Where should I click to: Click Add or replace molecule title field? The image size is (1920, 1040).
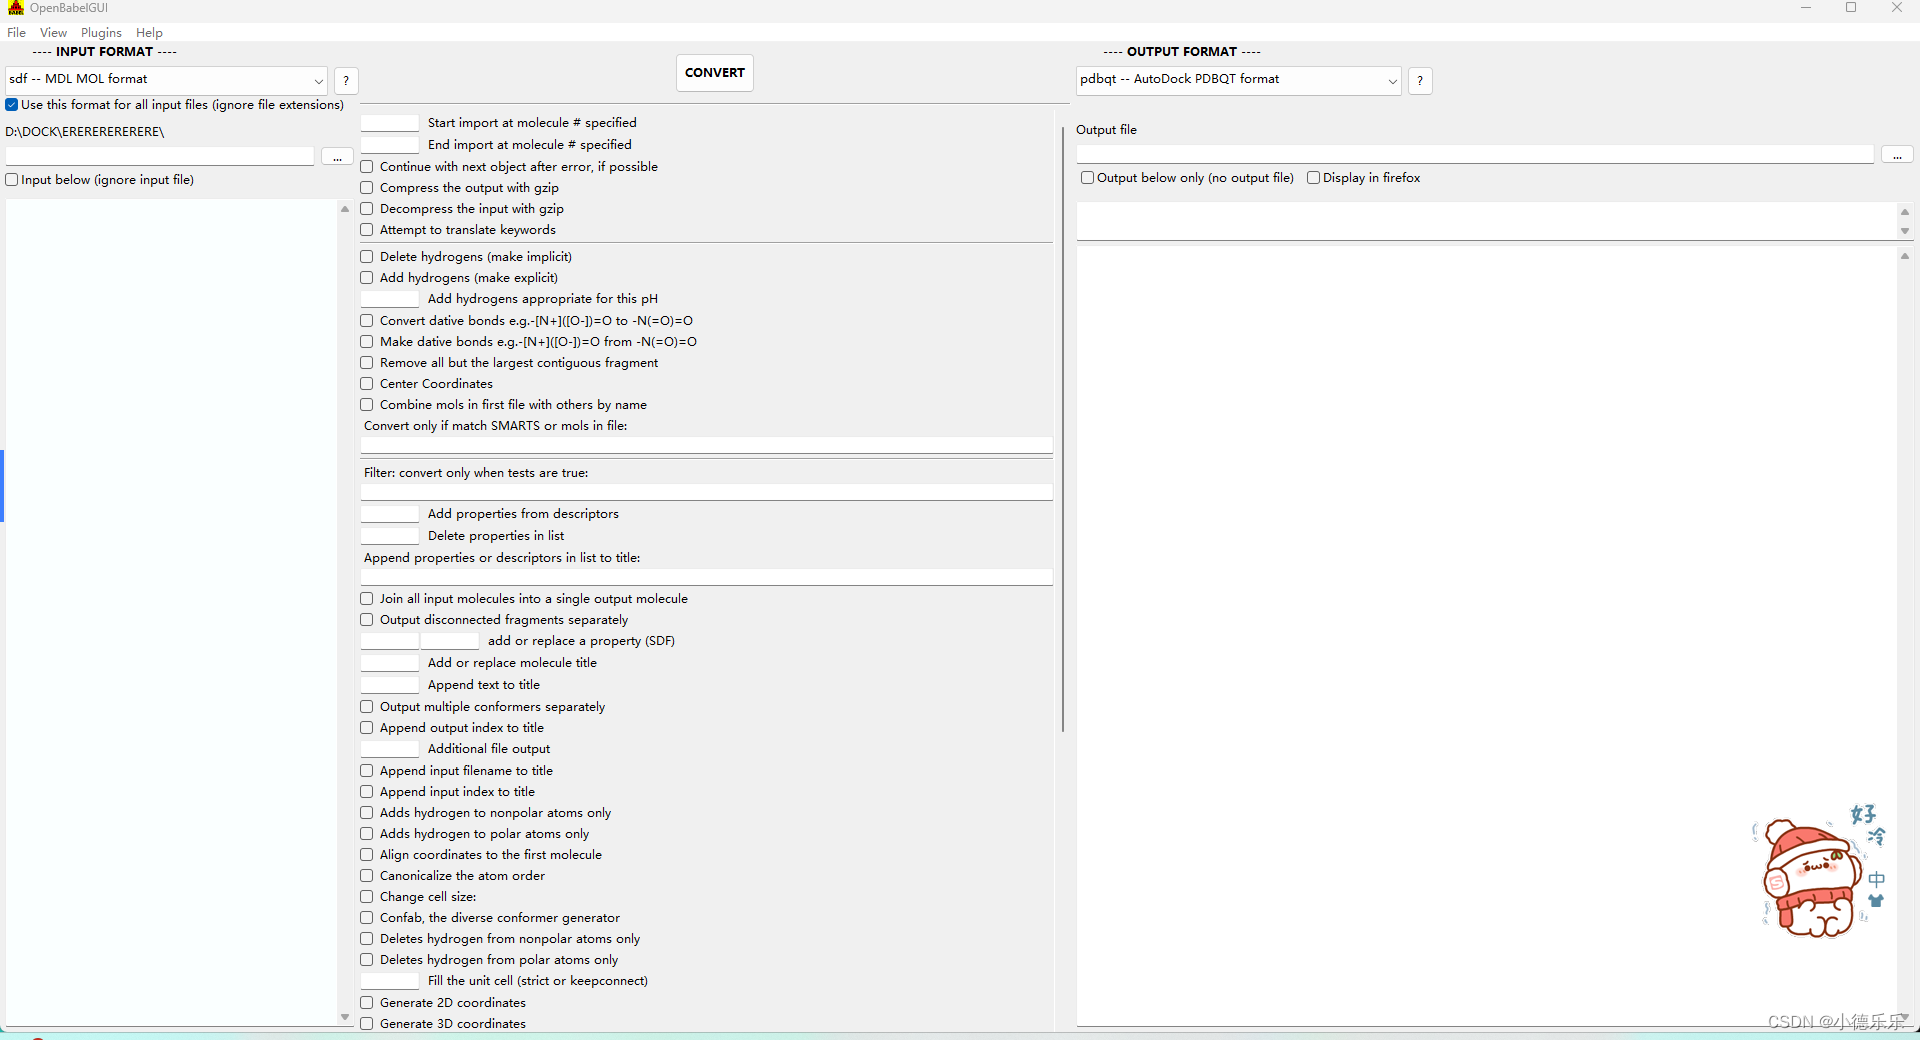(390, 663)
